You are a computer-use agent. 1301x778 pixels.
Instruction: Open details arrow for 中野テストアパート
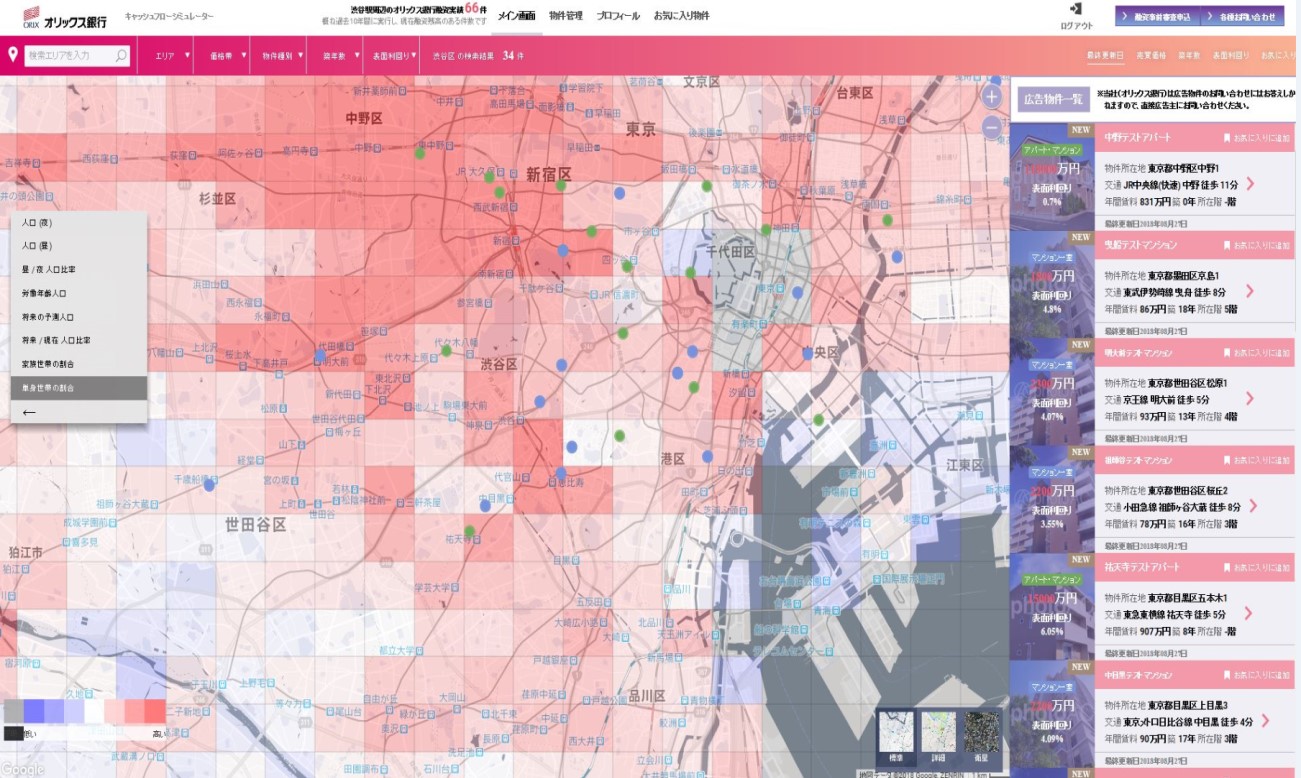pyautogui.click(x=1250, y=184)
